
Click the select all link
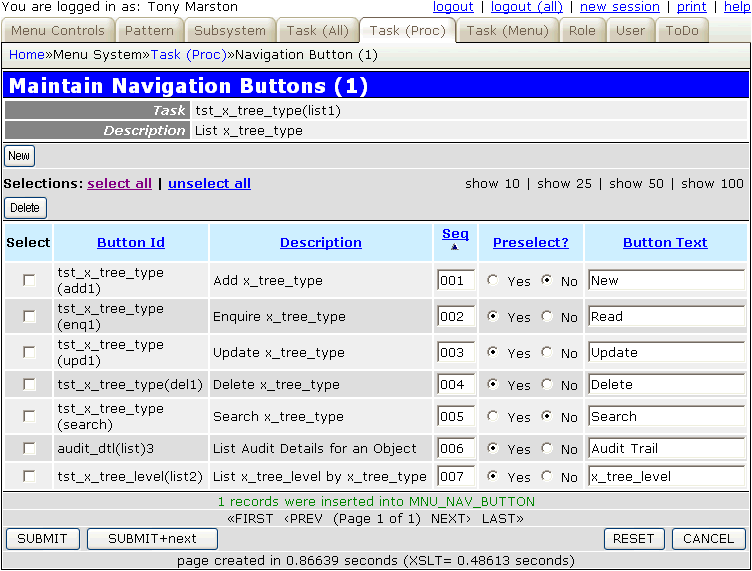[x=119, y=183]
